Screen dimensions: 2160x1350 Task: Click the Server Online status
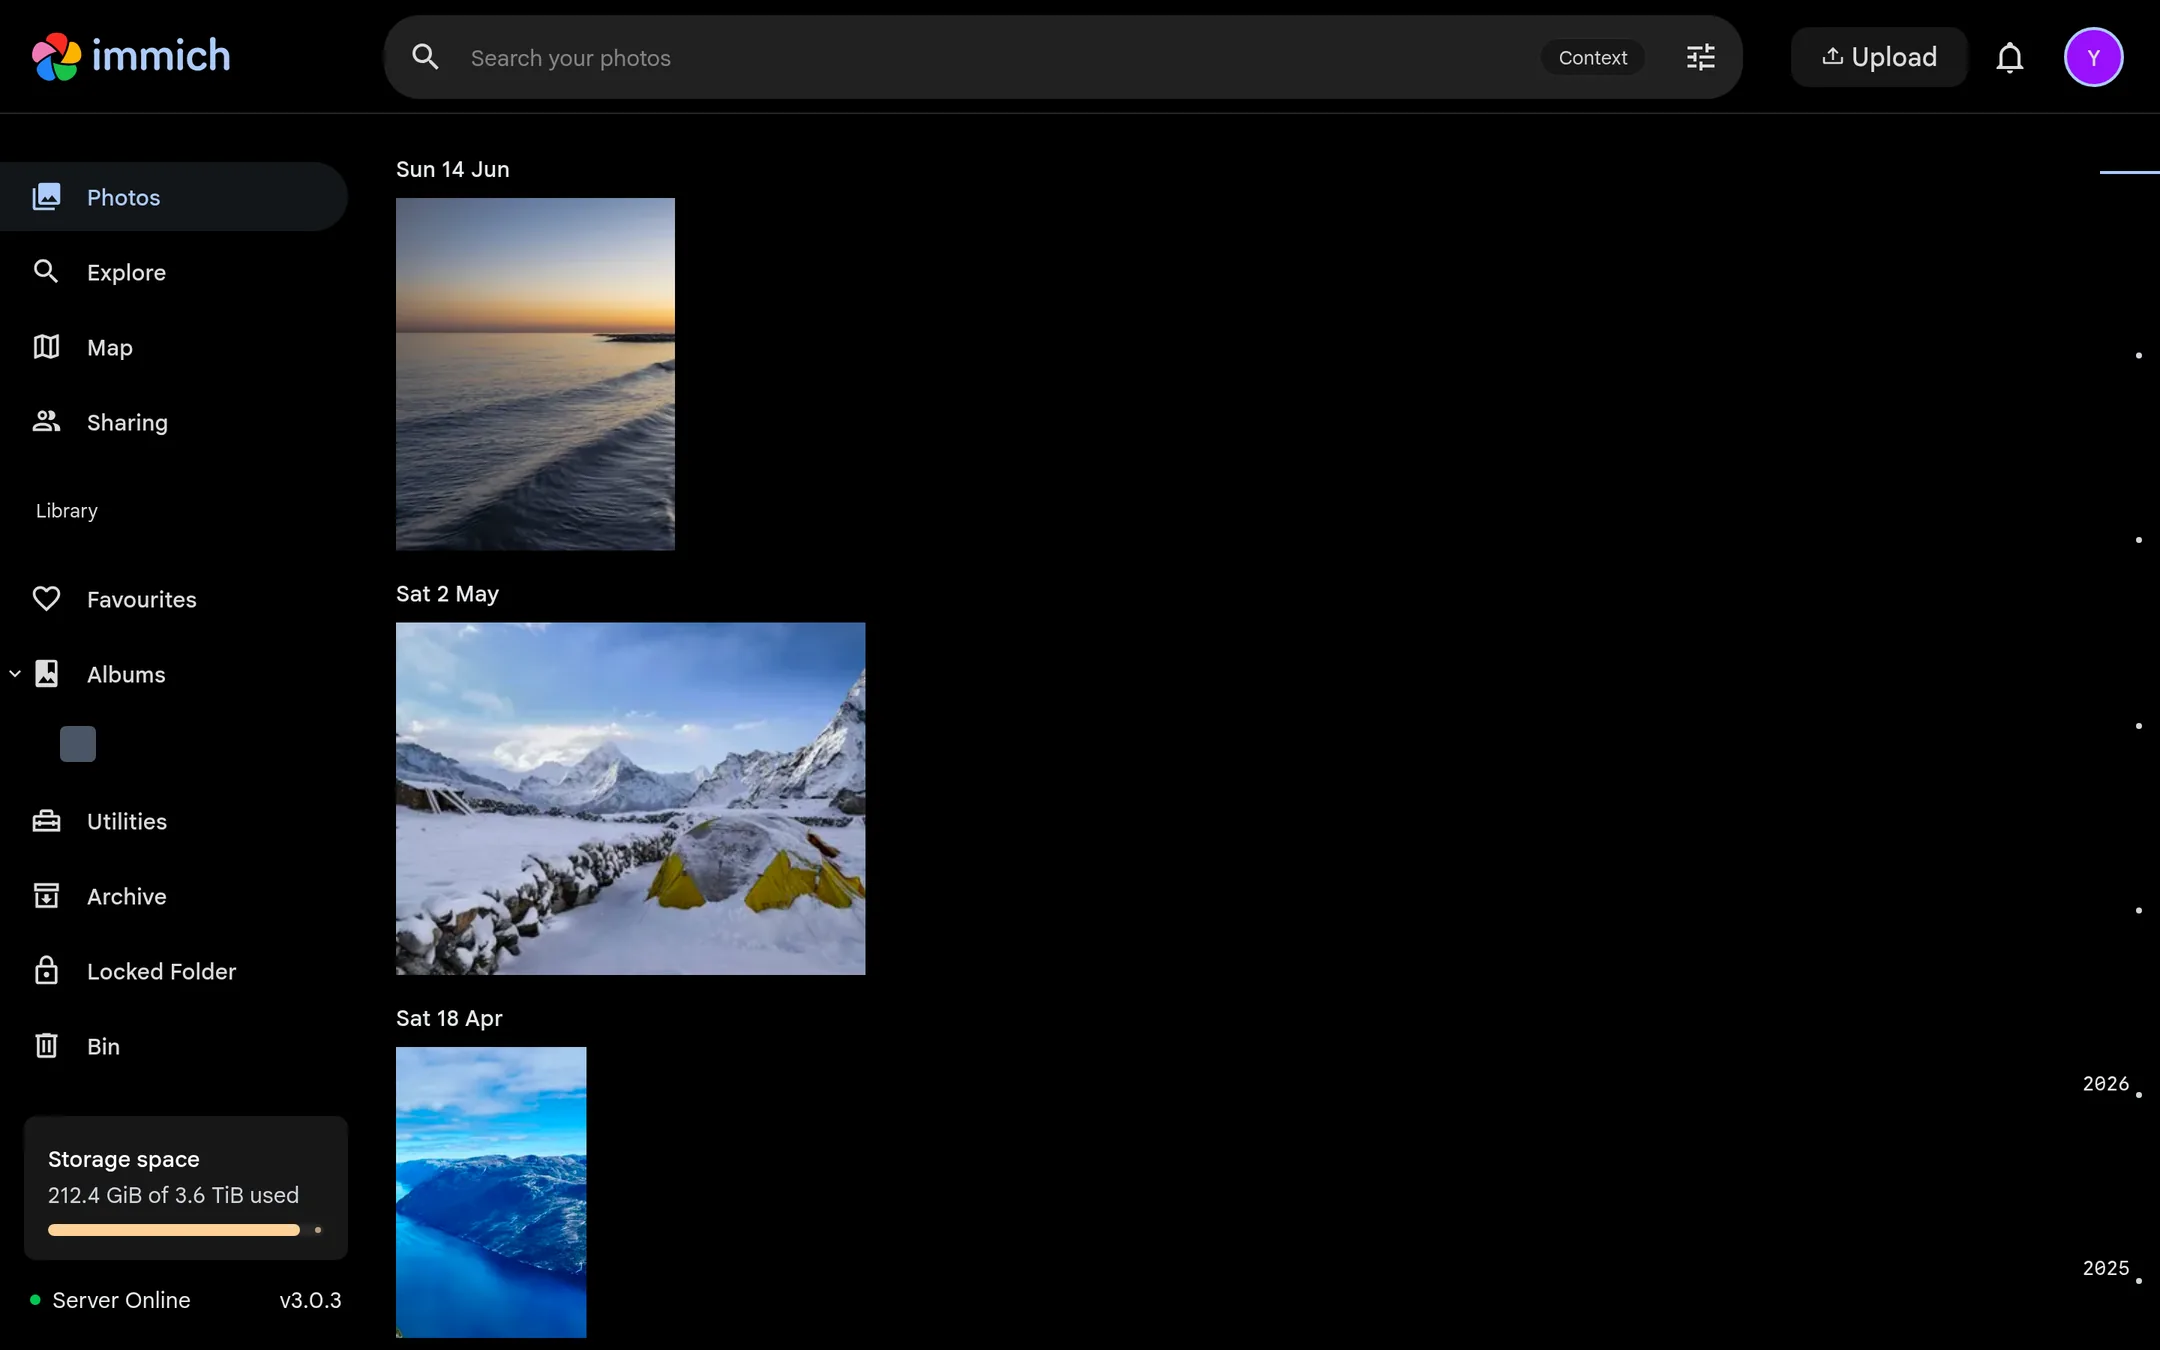(x=110, y=1300)
